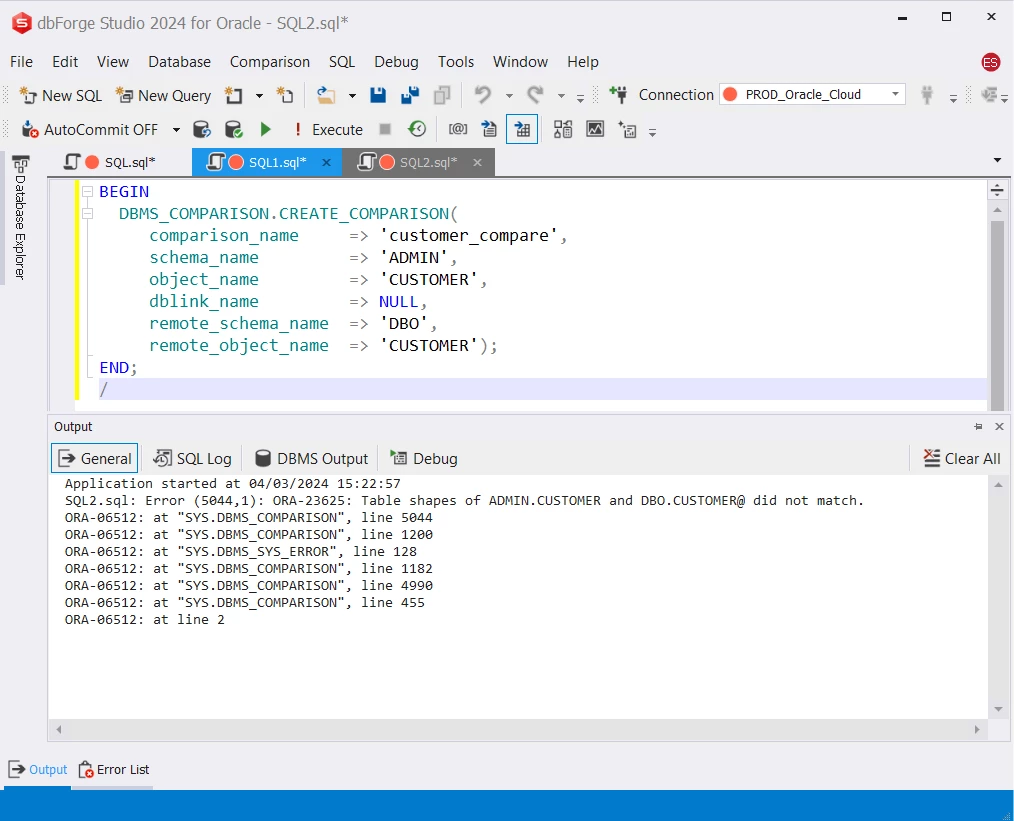The height and width of the screenshot is (821, 1014).
Task: Open the Undo history dropdown
Action: (x=510, y=96)
